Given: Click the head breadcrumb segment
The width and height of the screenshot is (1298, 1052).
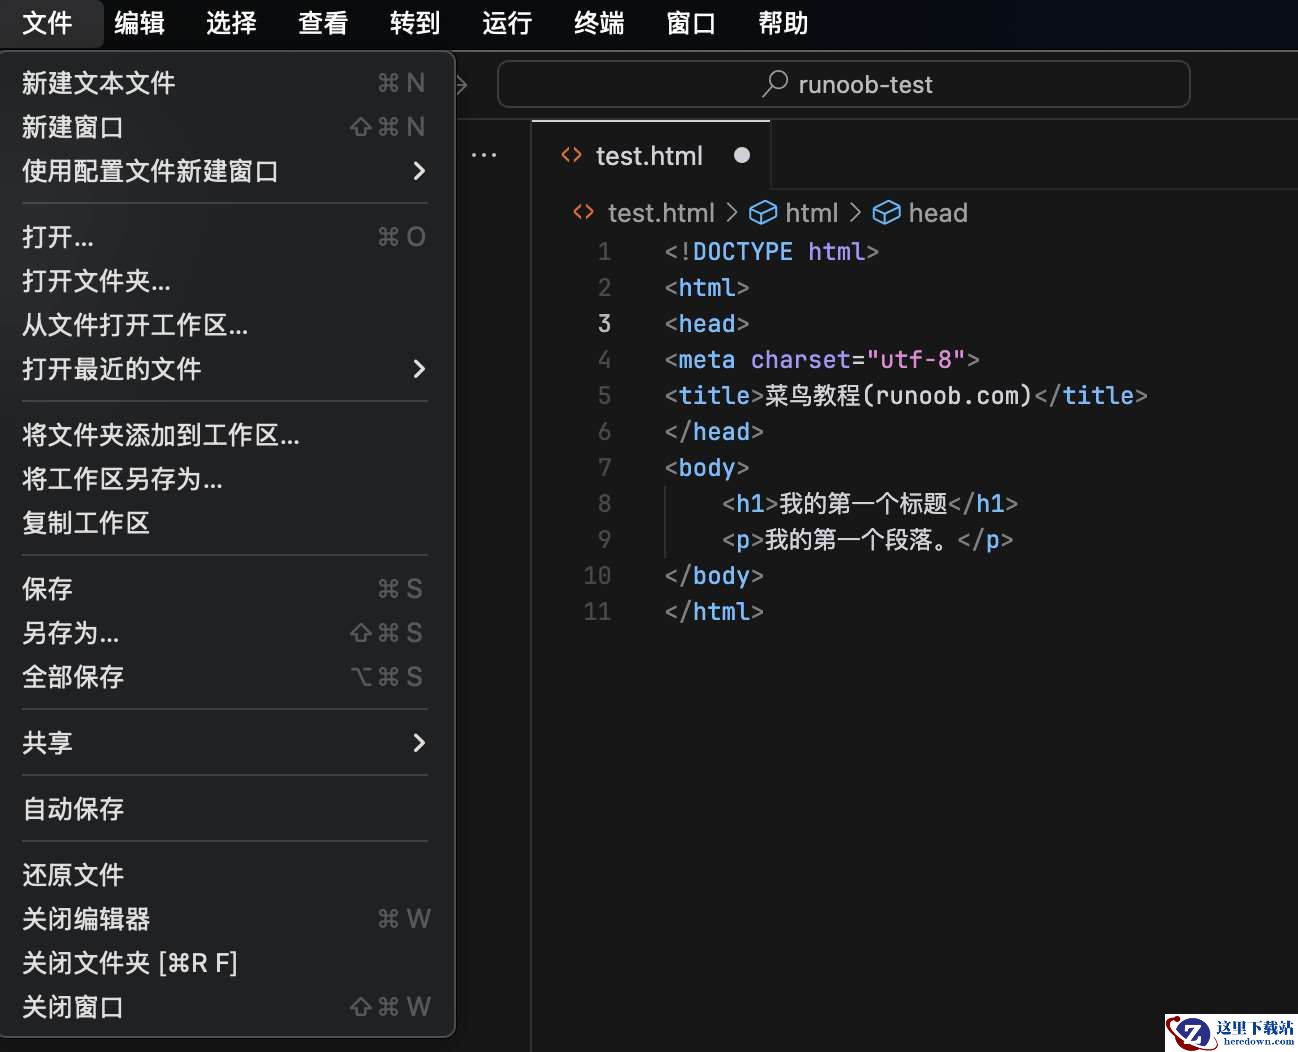Looking at the screenshot, I should tap(938, 213).
